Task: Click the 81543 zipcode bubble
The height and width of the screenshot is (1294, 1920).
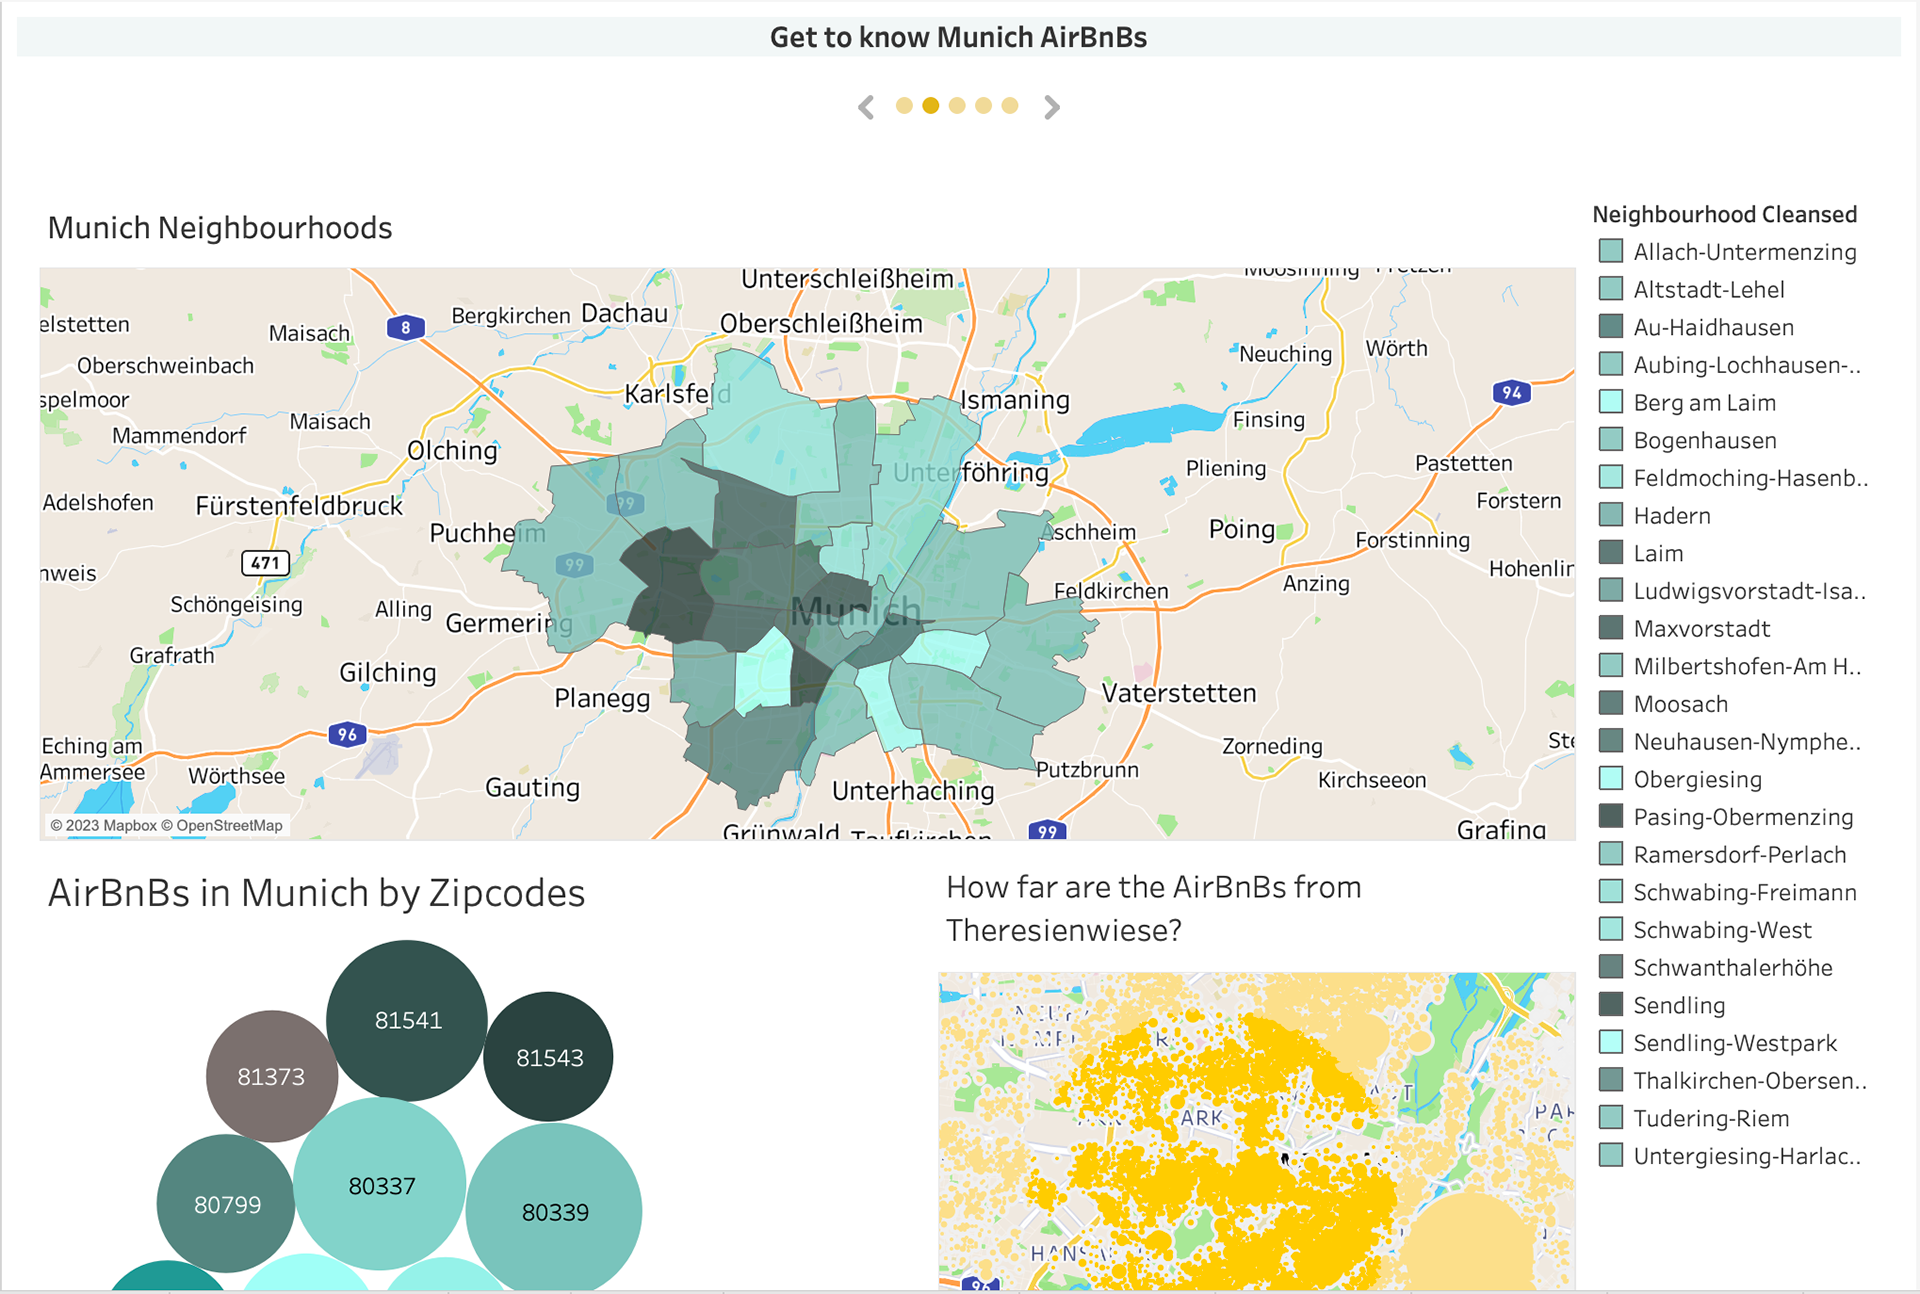Action: coord(548,1057)
